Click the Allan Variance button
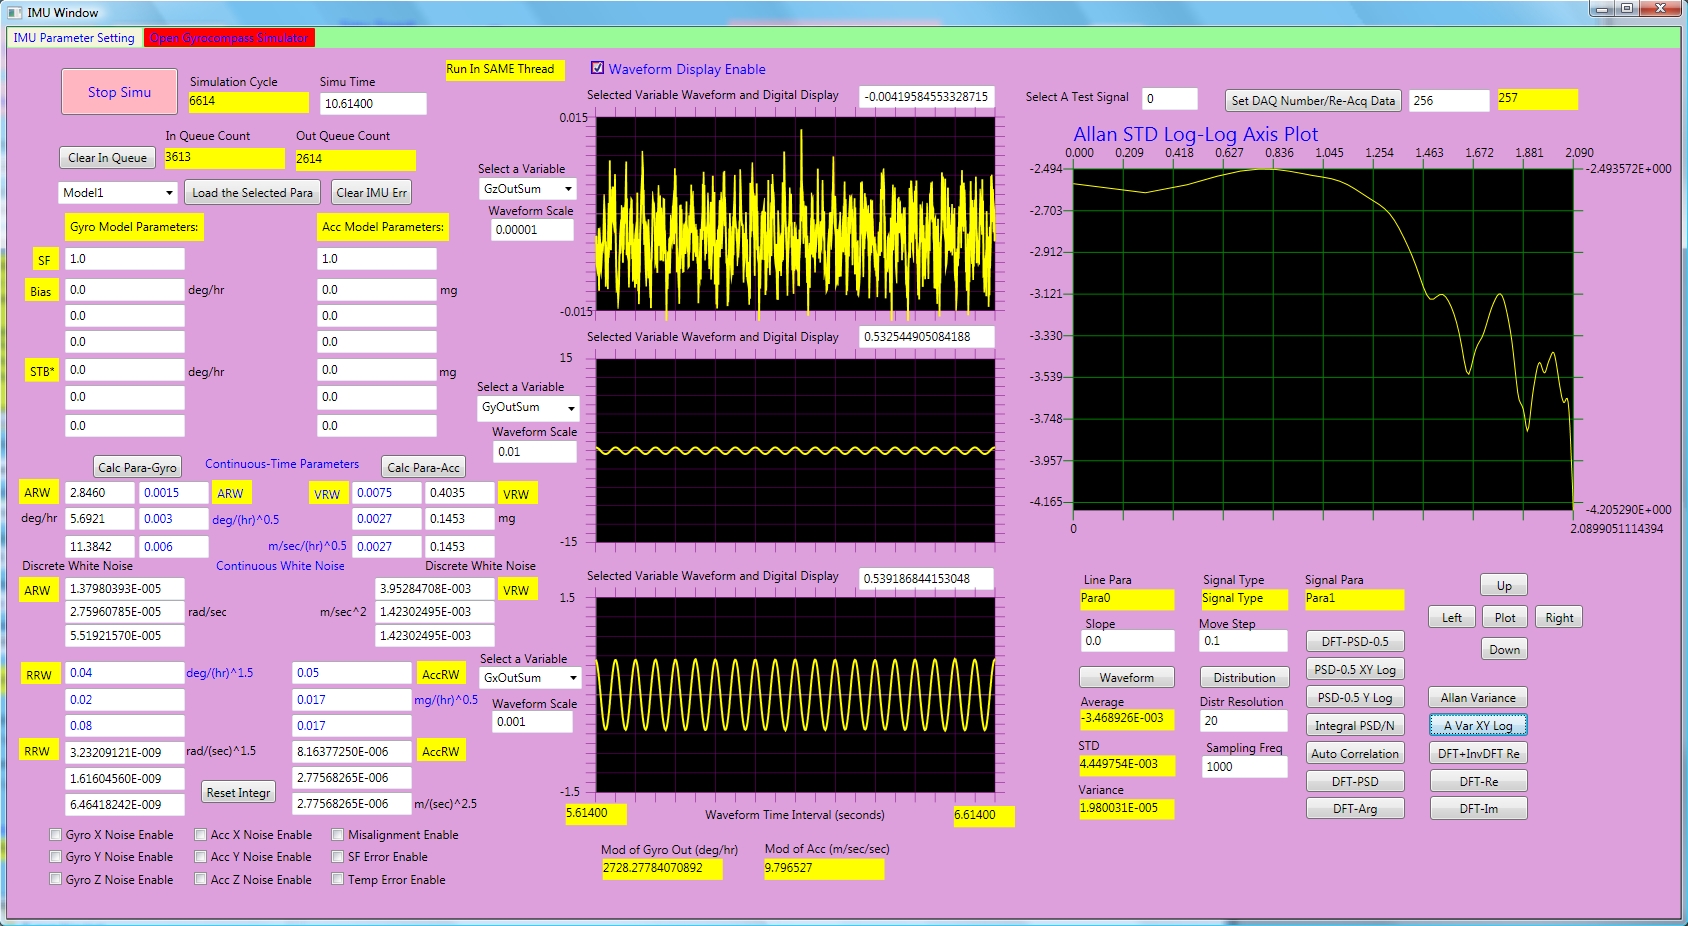The width and height of the screenshot is (1688, 926). coord(1477,698)
